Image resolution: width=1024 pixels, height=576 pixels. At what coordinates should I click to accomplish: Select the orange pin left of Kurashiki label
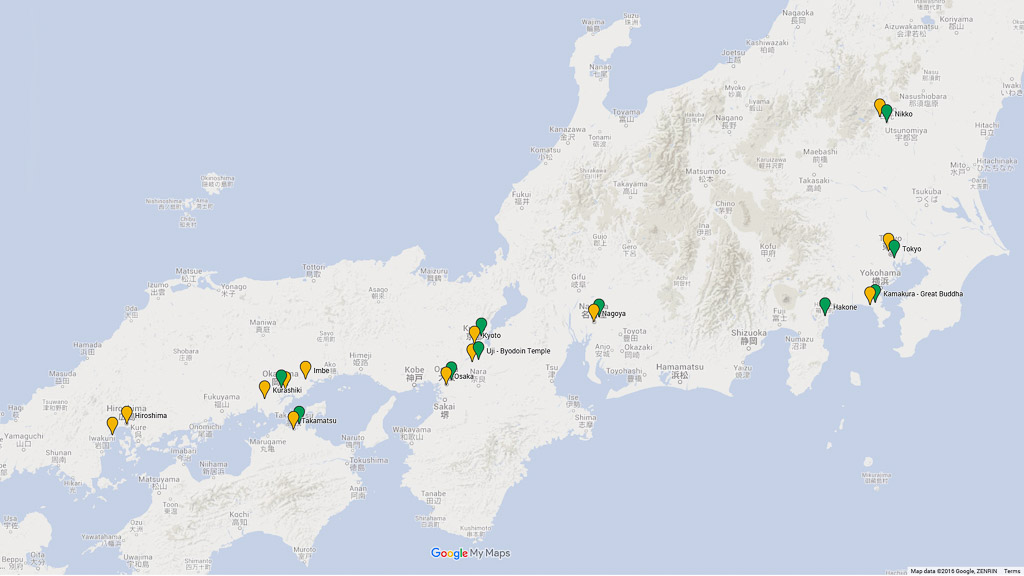pyautogui.click(x=264, y=388)
